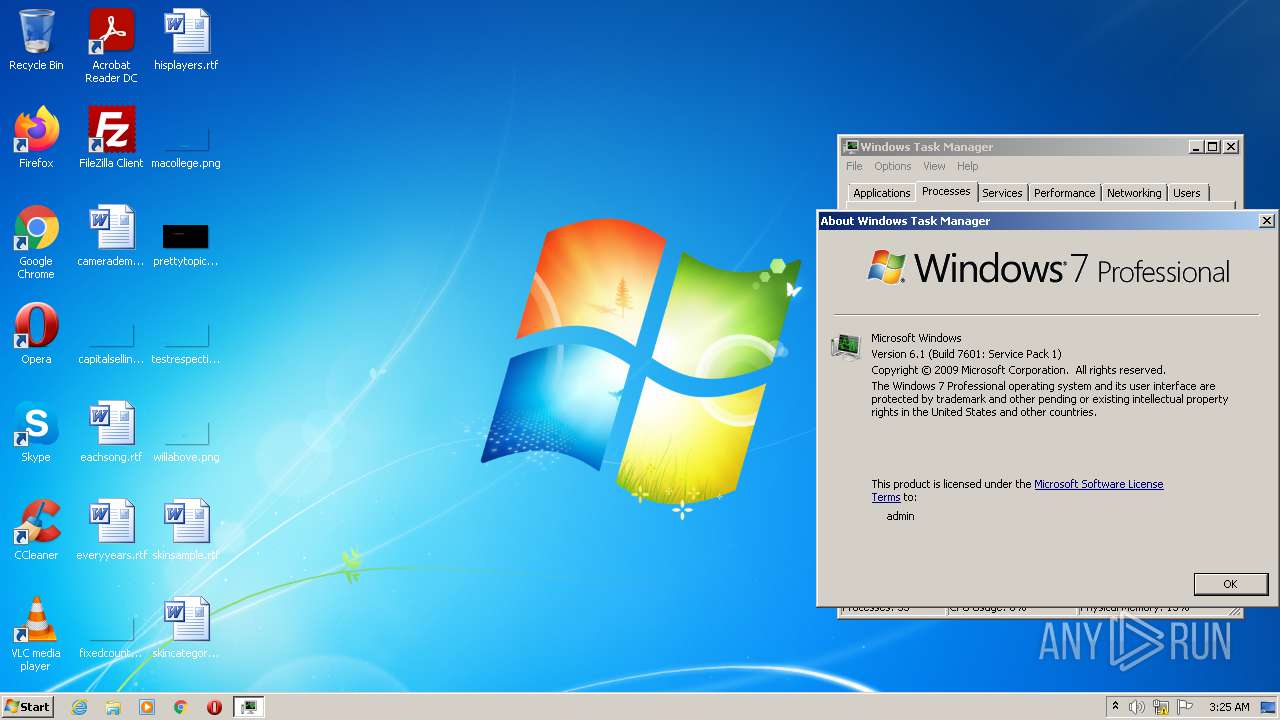Select the macollege.png file icon
This screenshot has width=1280, height=720.
(186, 138)
